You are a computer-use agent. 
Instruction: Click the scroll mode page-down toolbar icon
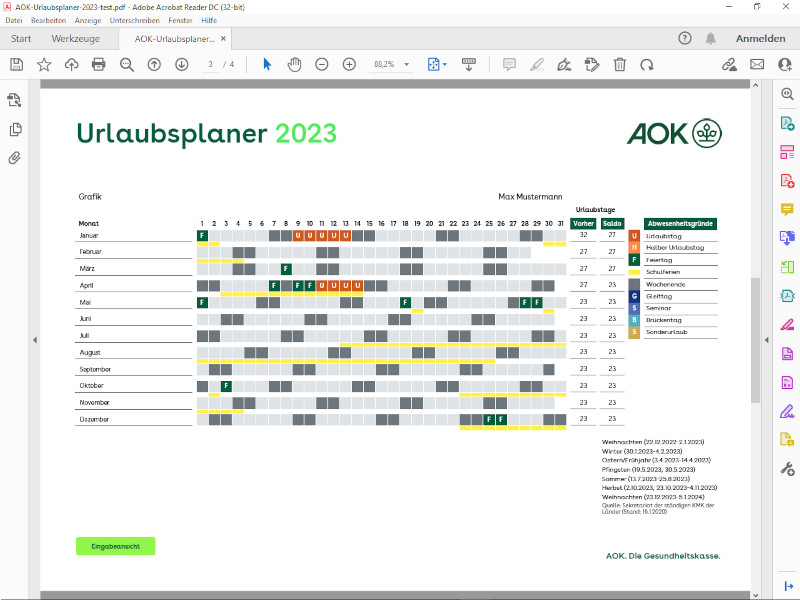click(x=468, y=64)
